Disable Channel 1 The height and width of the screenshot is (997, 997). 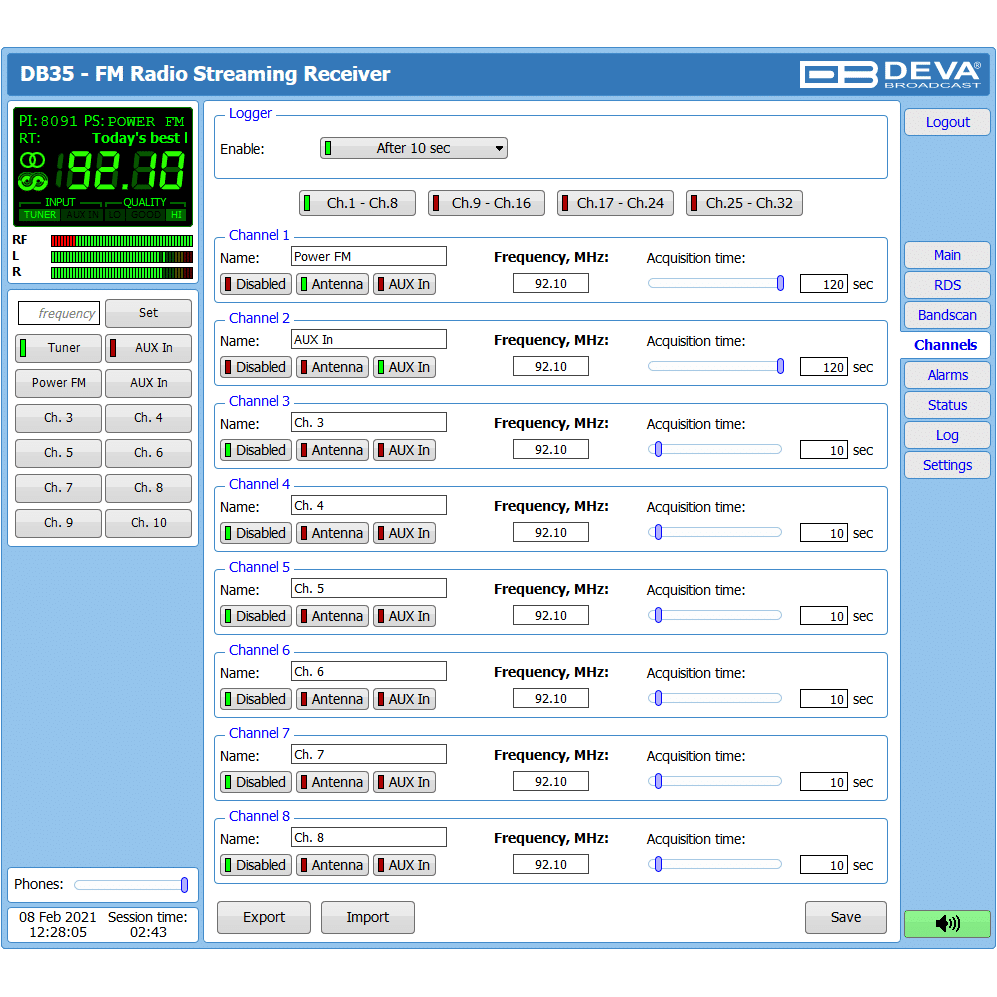point(255,284)
